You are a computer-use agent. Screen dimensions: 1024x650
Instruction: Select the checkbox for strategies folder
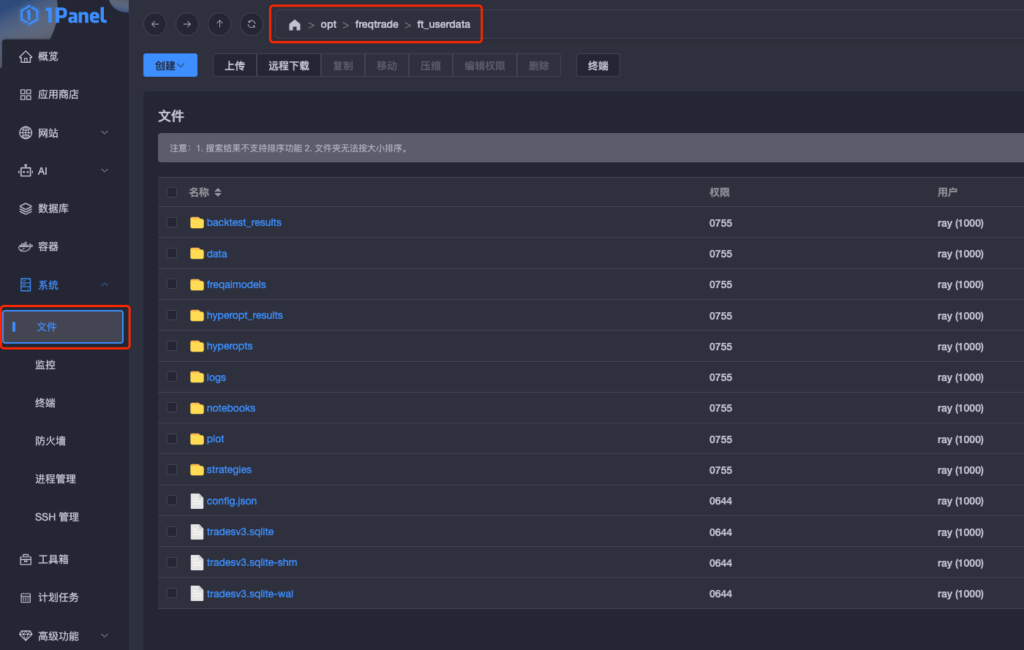point(172,470)
